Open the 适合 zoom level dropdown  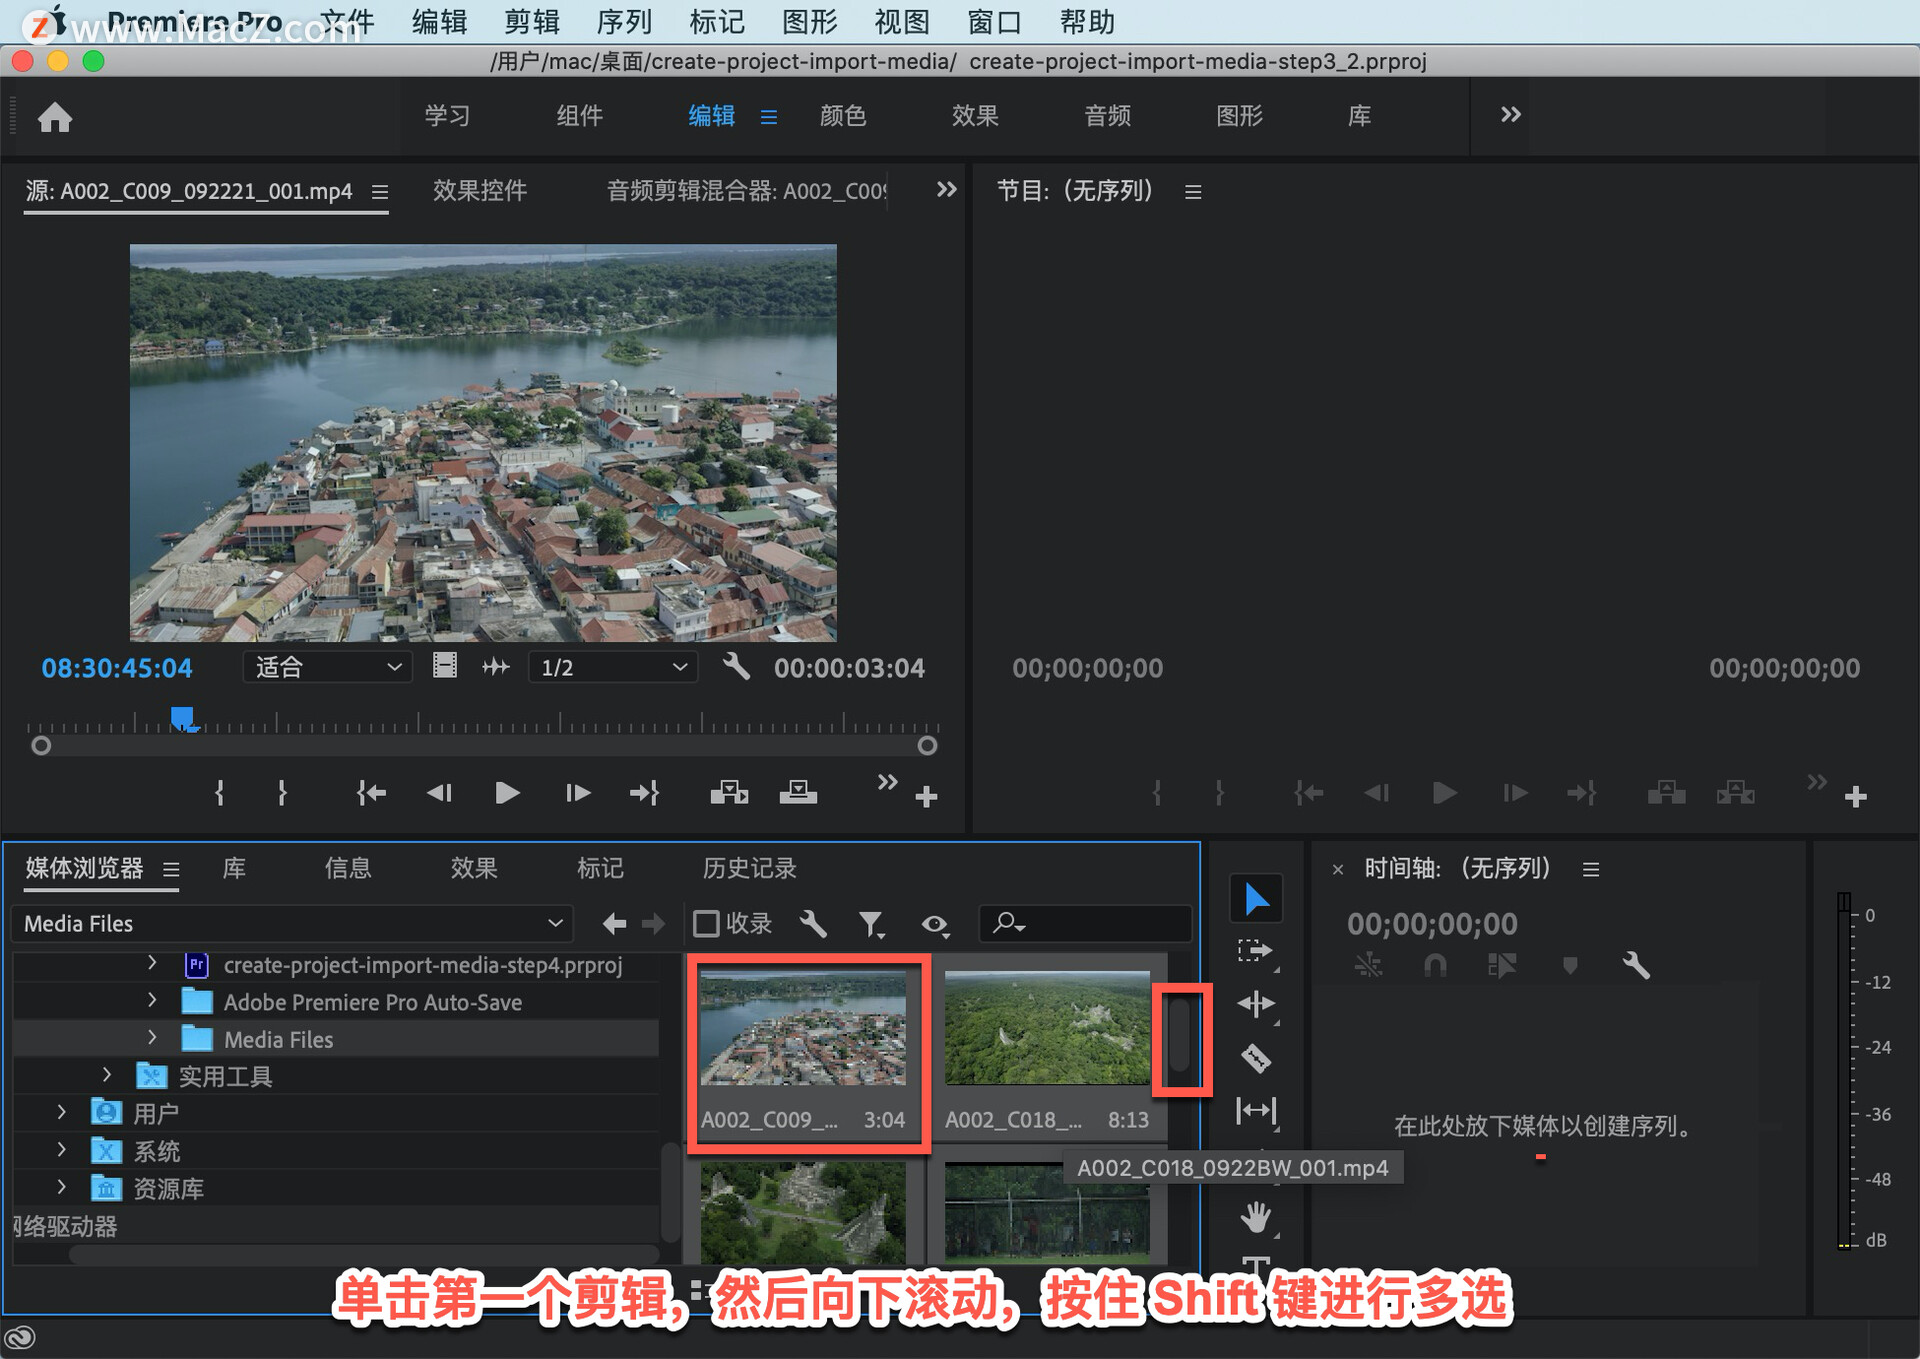(328, 667)
